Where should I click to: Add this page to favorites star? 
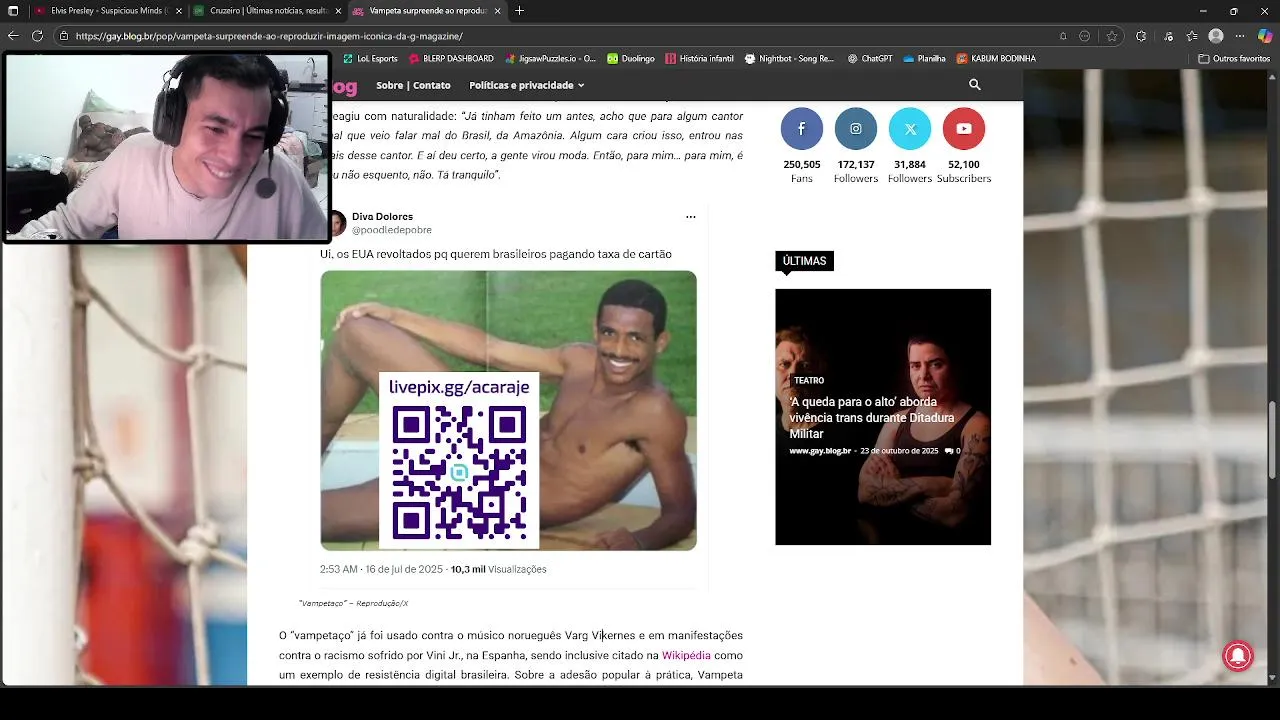pos(1111,36)
